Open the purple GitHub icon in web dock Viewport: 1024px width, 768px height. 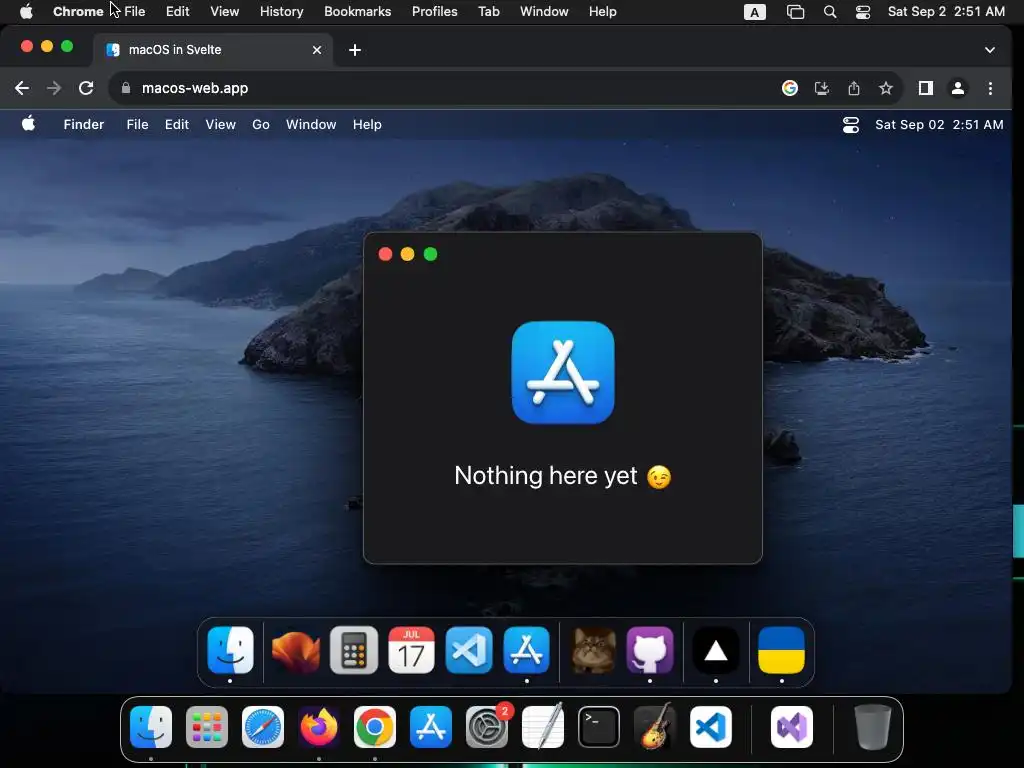coord(650,650)
